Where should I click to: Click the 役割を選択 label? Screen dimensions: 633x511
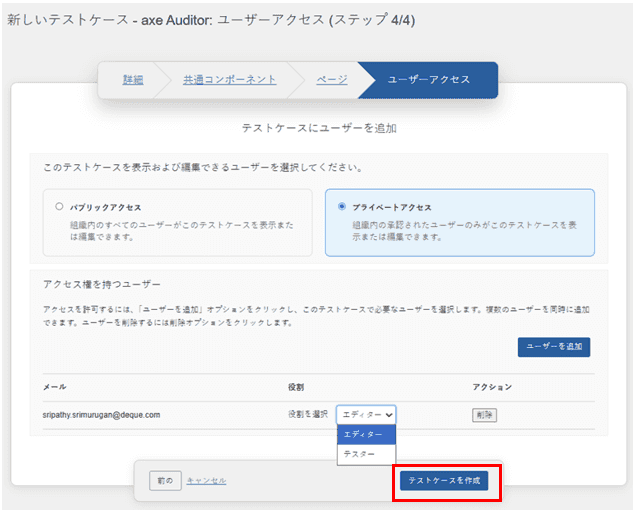tap(307, 414)
